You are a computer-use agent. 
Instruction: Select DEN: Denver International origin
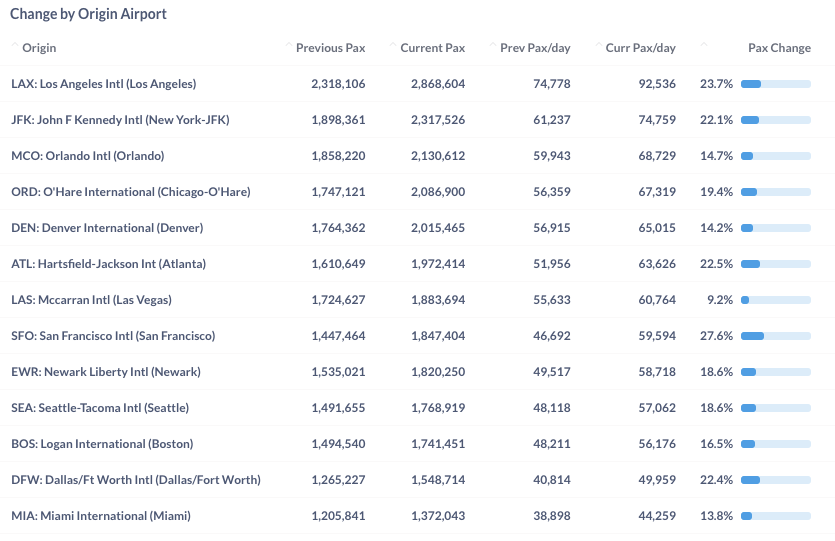pos(107,228)
